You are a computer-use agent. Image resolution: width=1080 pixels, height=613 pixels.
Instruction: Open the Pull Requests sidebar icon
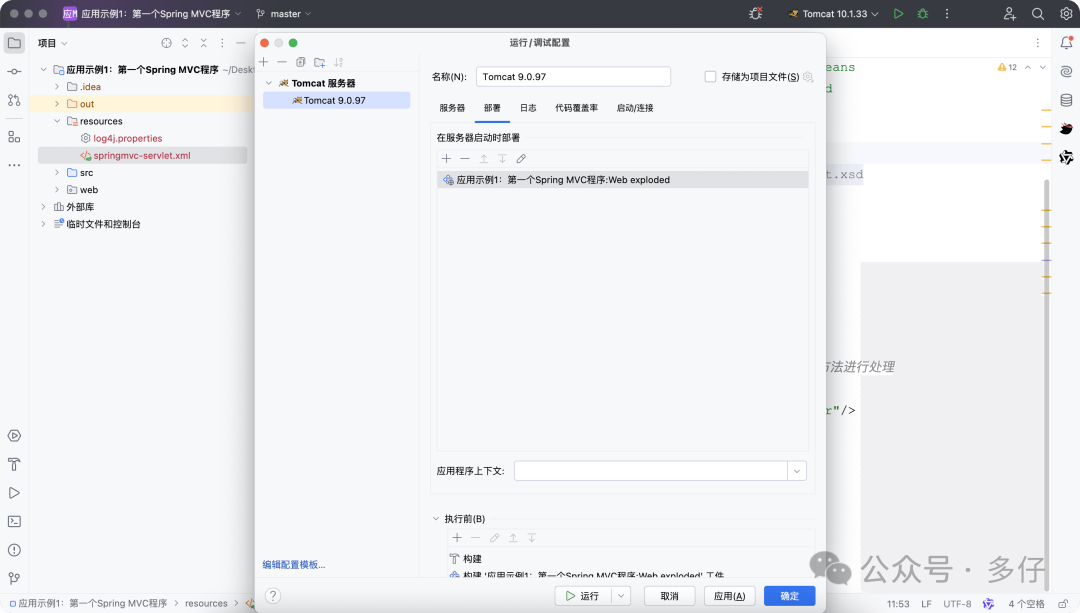[x=14, y=100]
